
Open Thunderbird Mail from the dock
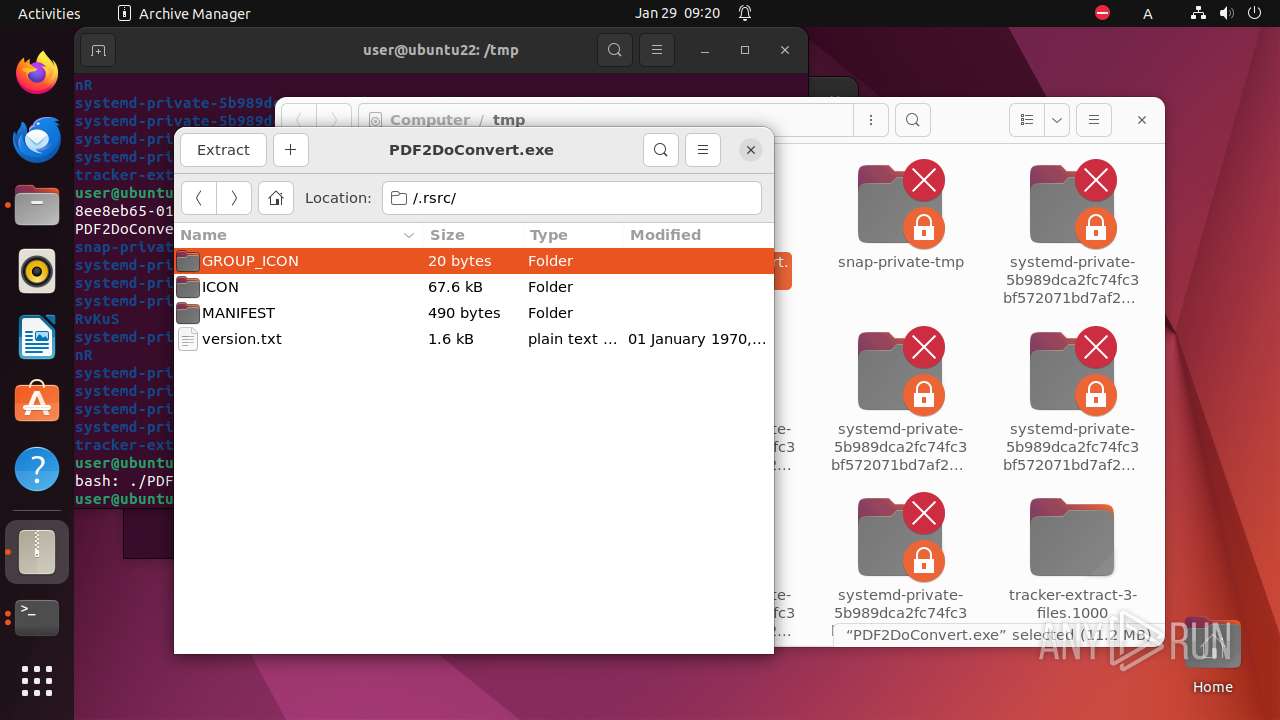click(37, 139)
